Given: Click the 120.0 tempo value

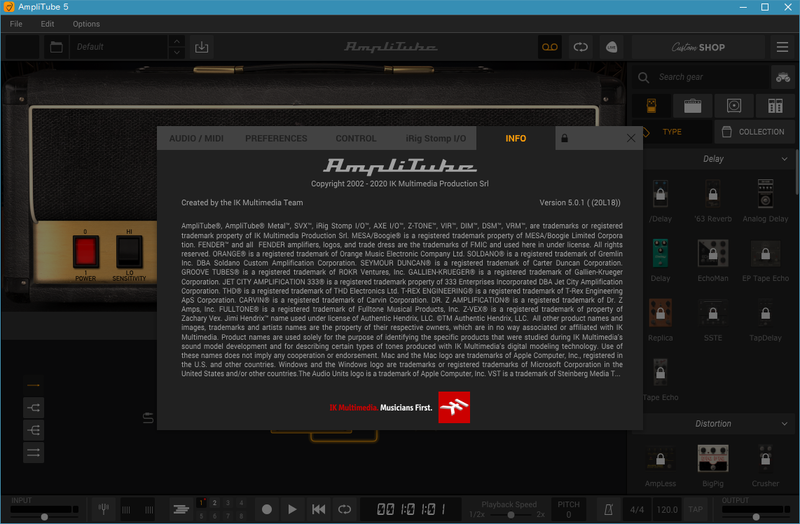Looking at the screenshot, I should [667, 509].
